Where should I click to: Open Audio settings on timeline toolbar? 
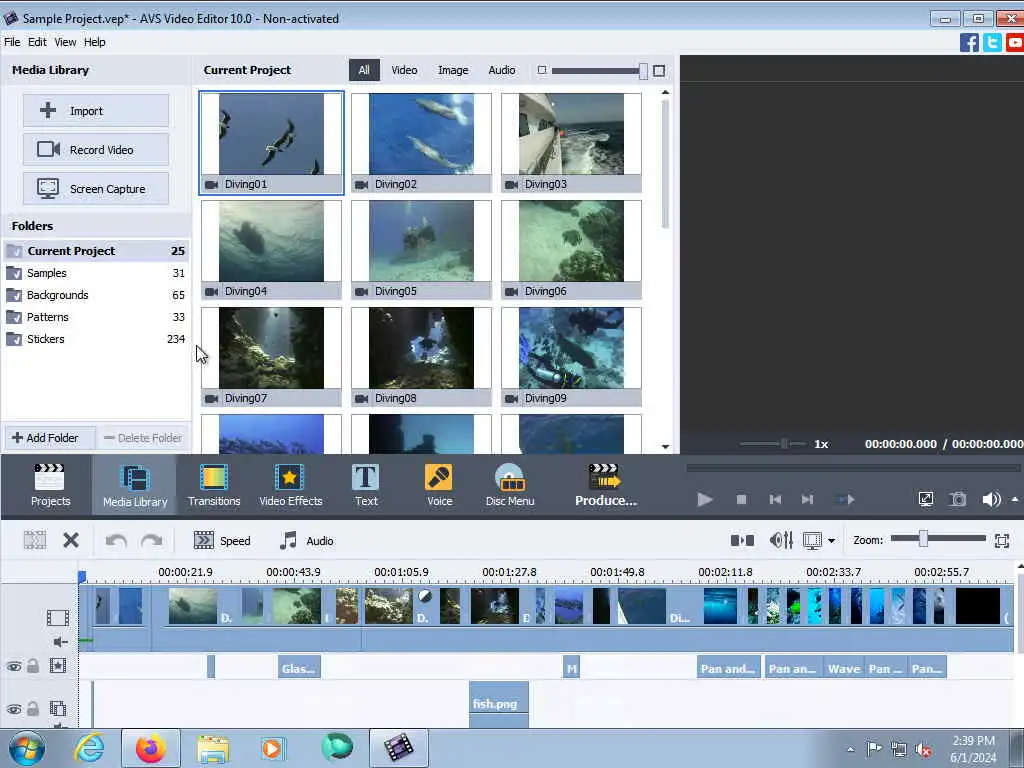(306, 541)
